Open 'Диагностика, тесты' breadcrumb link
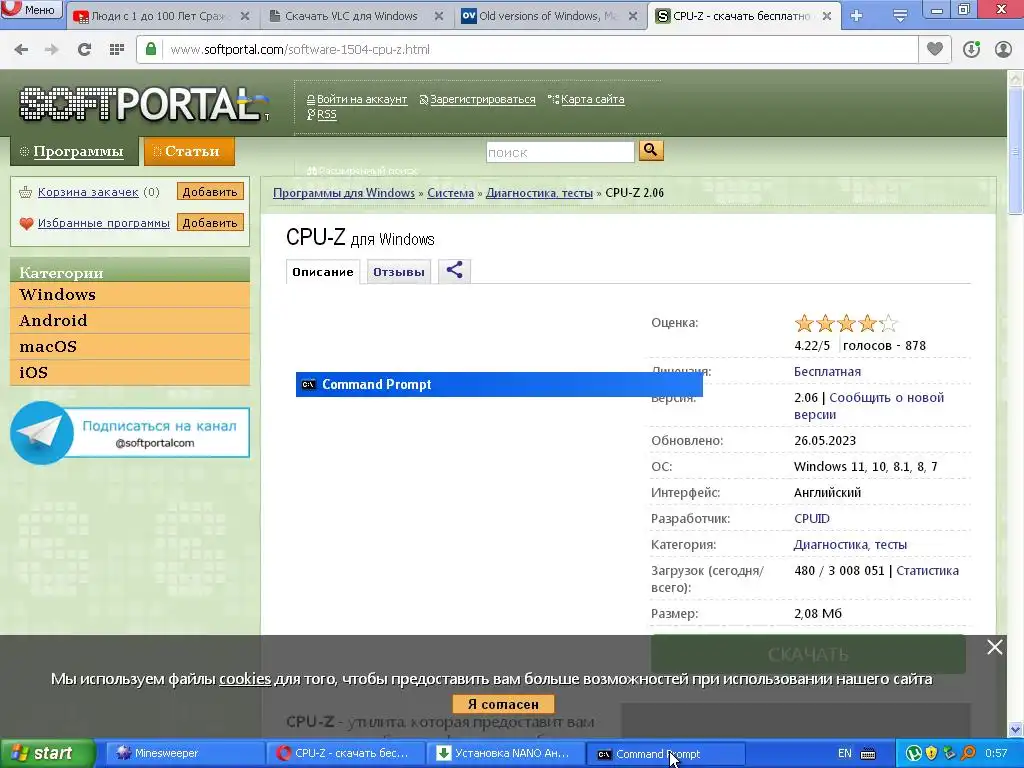This screenshot has height=768, width=1024. pyautogui.click(x=539, y=193)
